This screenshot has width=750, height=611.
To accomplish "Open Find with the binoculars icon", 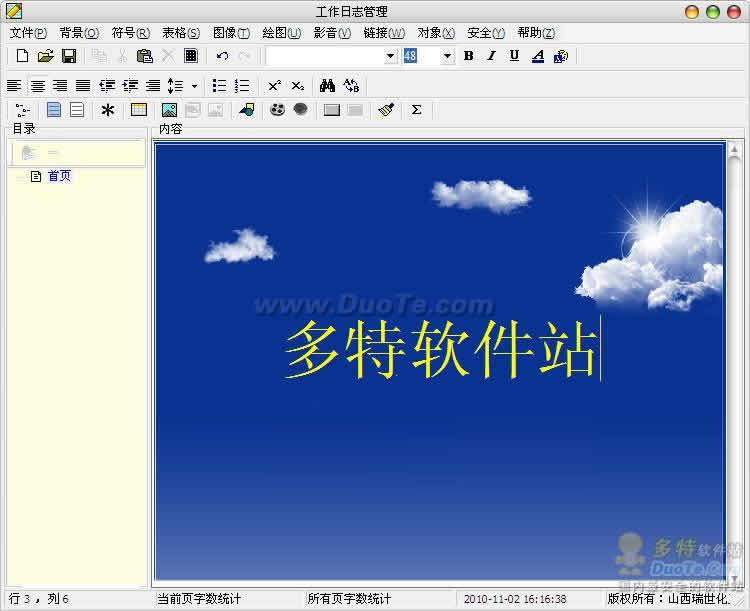I will (327, 86).
